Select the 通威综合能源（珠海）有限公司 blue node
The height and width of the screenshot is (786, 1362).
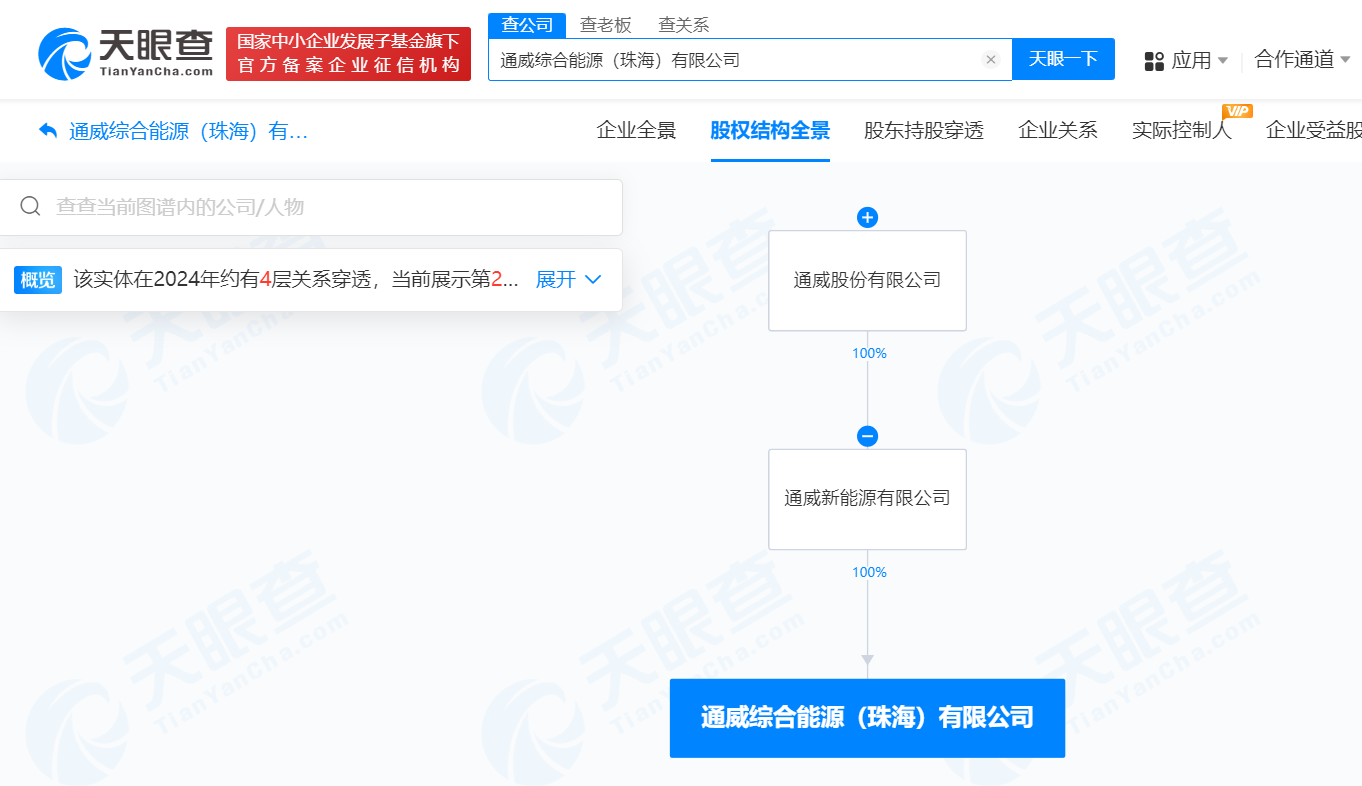867,717
